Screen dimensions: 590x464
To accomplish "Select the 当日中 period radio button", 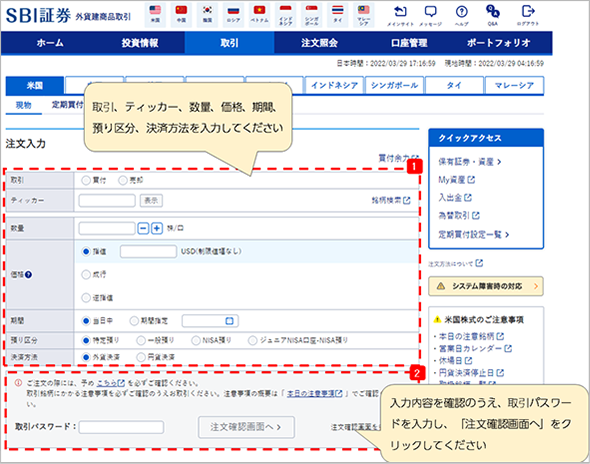I will [x=86, y=321].
